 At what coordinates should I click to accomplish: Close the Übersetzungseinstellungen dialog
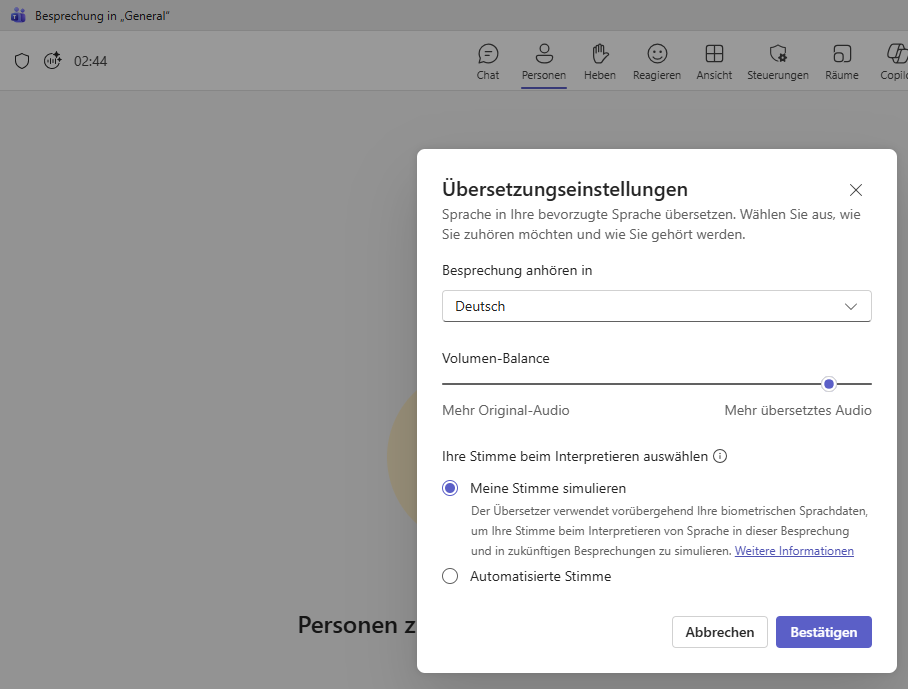[856, 190]
